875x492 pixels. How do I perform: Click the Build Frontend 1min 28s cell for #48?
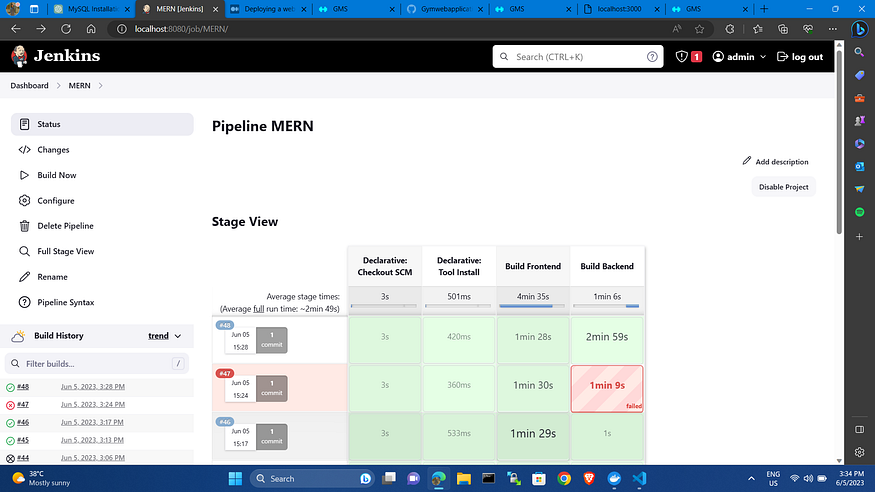click(x=533, y=340)
